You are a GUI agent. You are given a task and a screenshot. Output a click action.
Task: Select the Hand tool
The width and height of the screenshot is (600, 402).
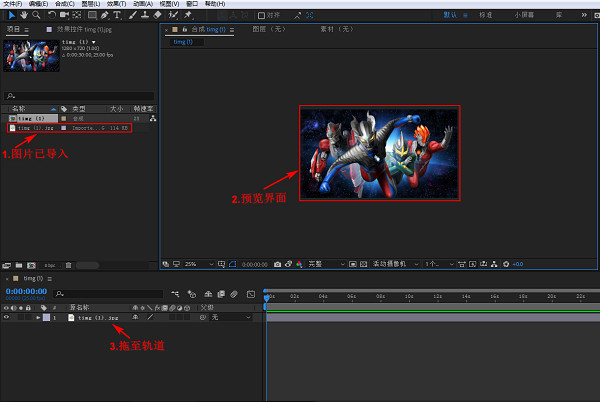click(22, 15)
